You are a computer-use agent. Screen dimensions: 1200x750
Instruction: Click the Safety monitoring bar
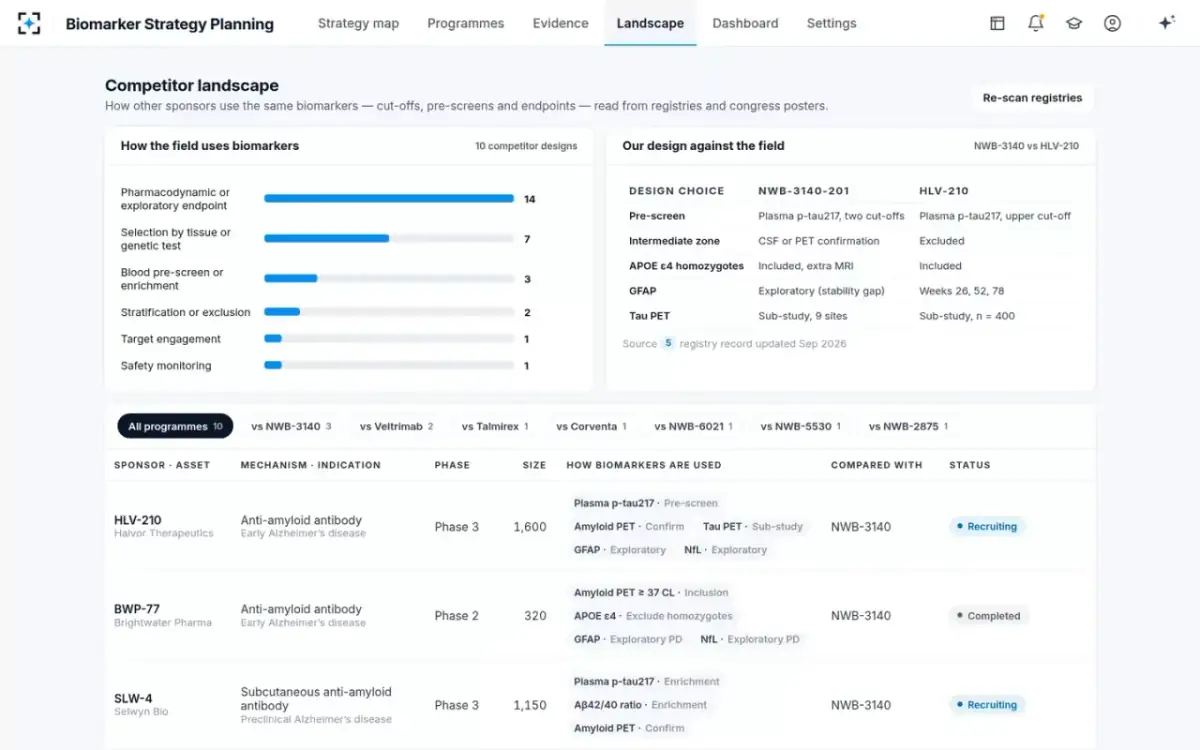tap(389, 366)
